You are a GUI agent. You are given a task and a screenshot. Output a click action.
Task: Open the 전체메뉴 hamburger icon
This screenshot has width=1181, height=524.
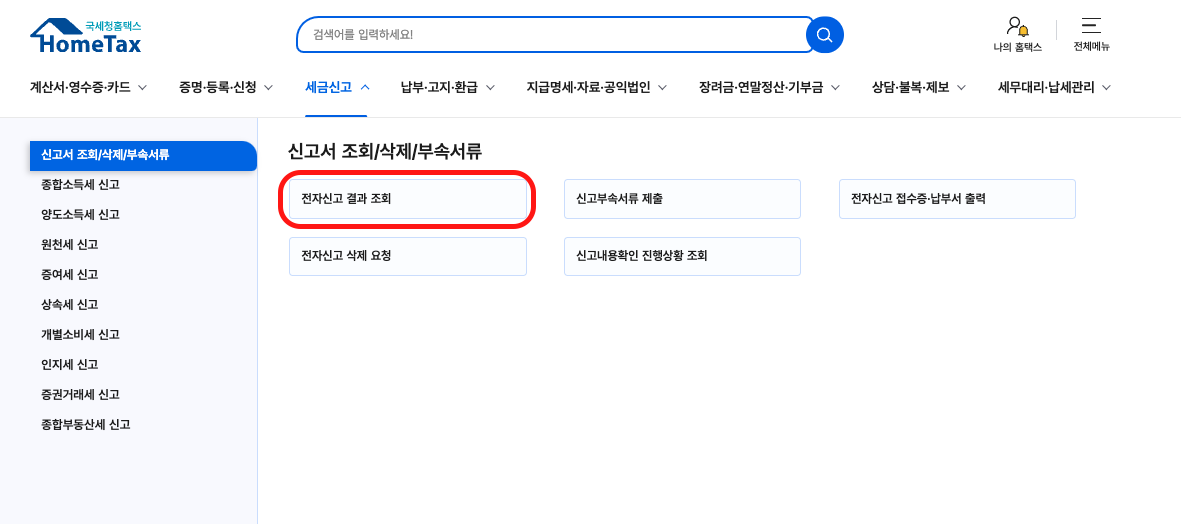coord(1091,35)
